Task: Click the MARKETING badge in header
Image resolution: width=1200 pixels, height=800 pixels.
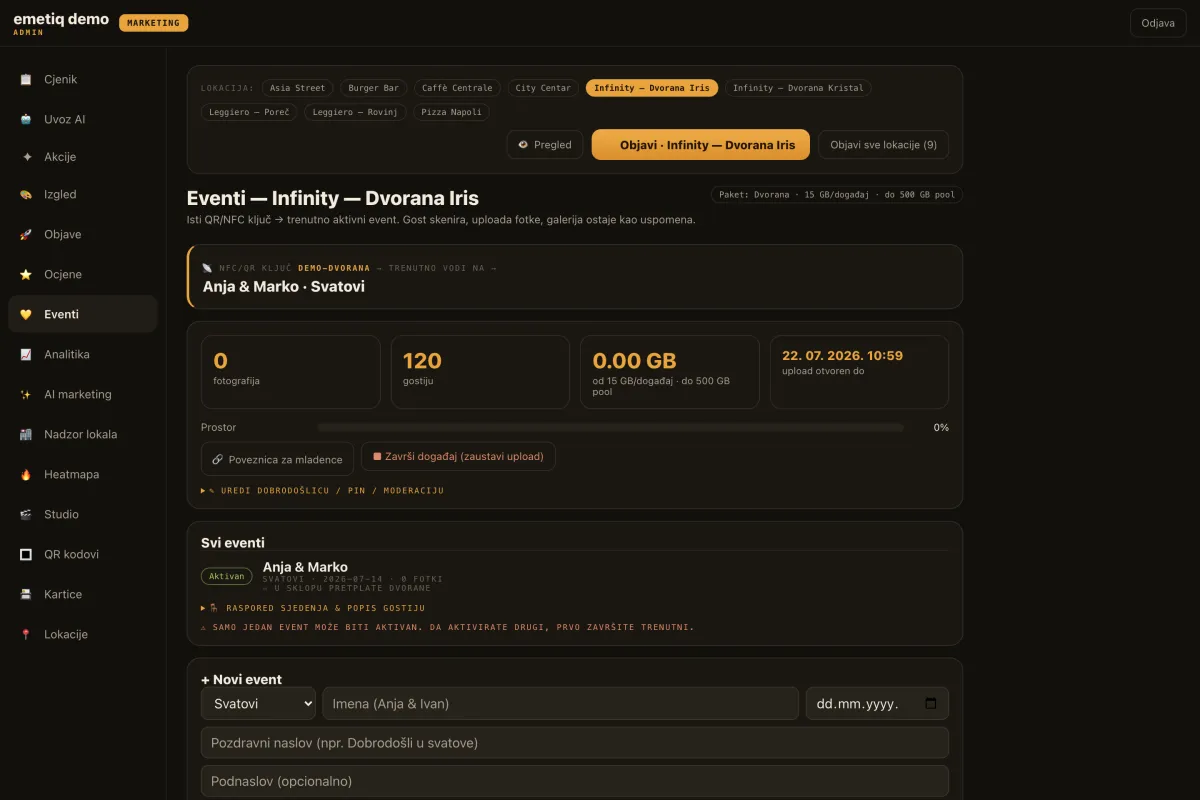Action: pyautogui.click(x=153, y=23)
